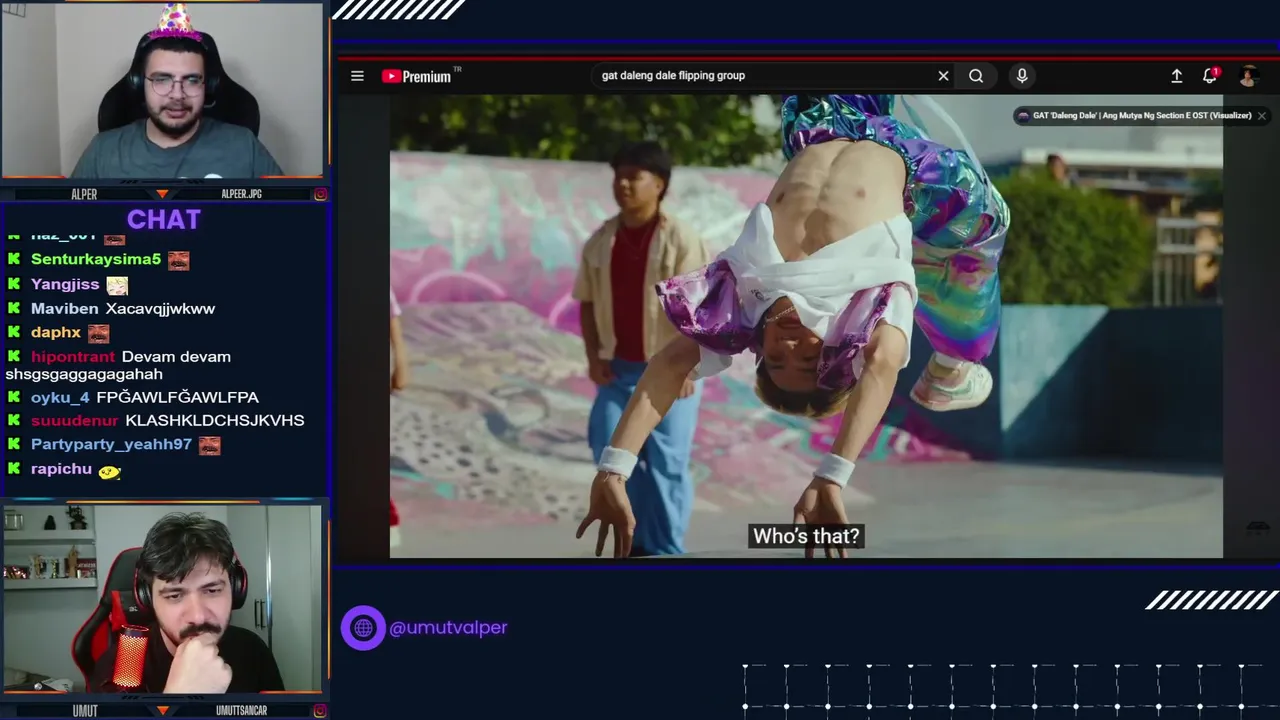Click the emote after Senturkaysima5

click(178, 260)
